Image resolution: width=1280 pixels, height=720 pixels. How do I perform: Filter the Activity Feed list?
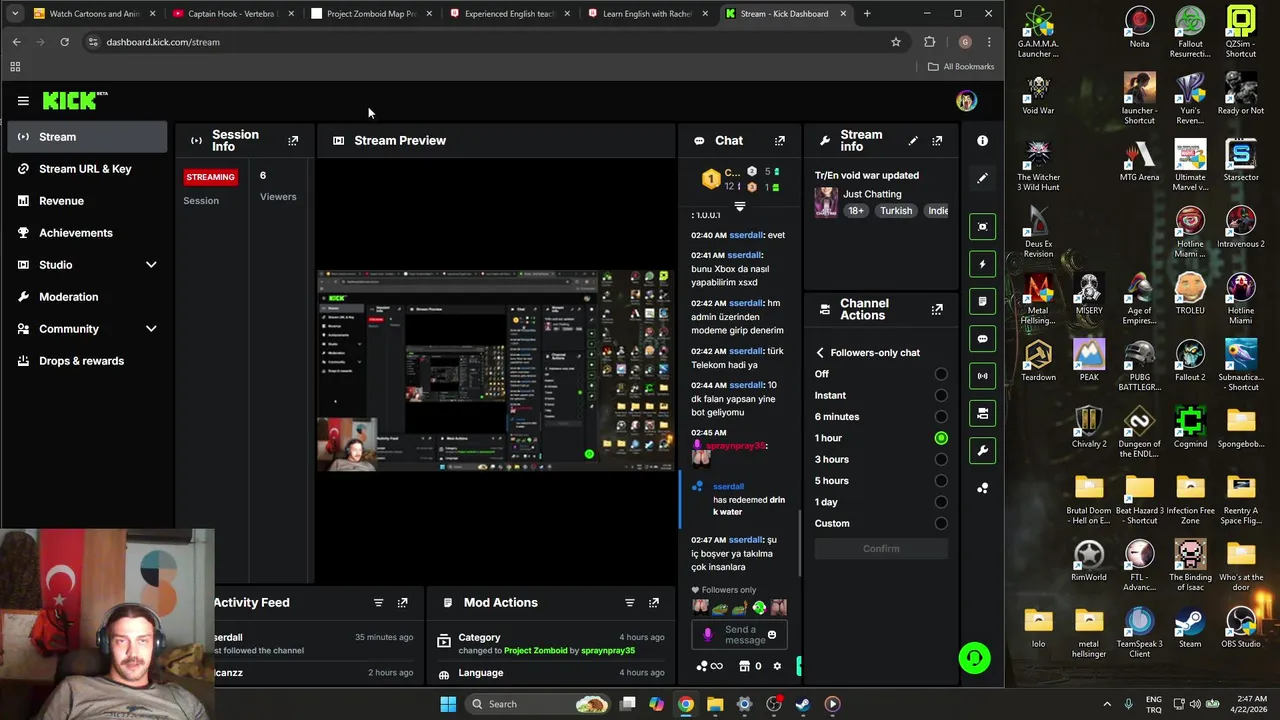point(378,603)
